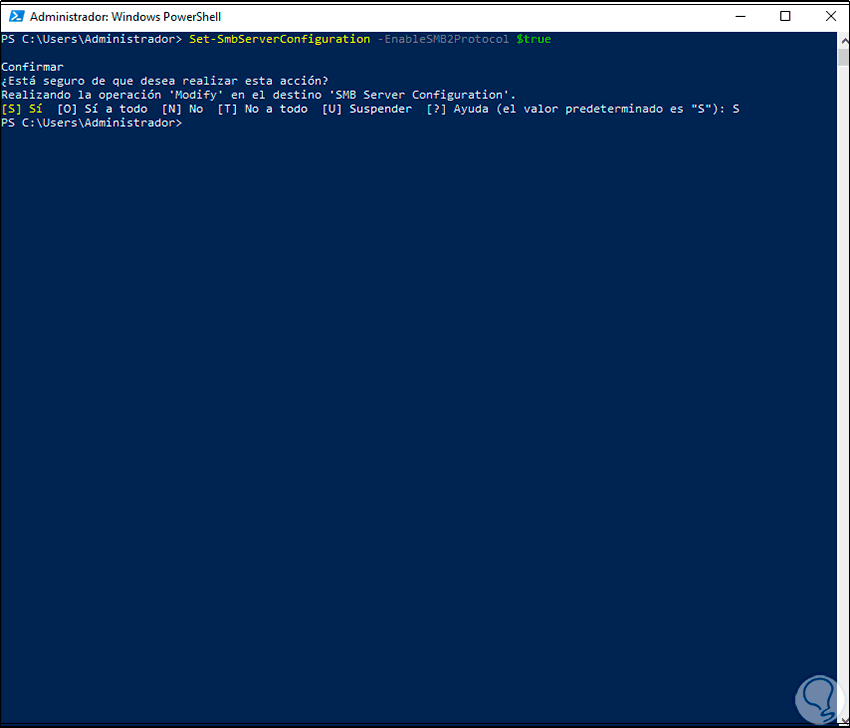This screenshot has width=850, height=728.
Task: Click the last empty PS prompt line
Action: click(92, 123)
